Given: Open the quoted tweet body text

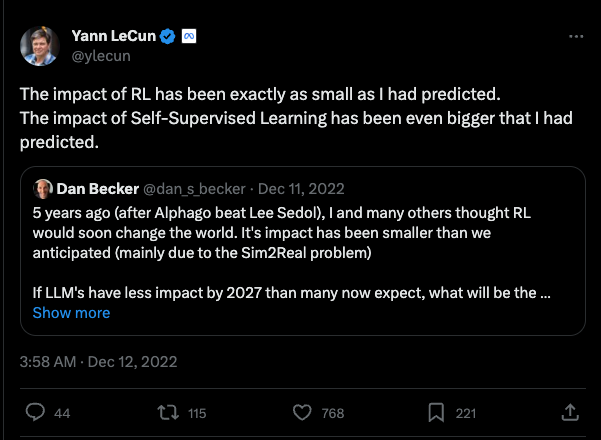Looking at the screenshot, I should pyautogui.click(x=291, y=253).
